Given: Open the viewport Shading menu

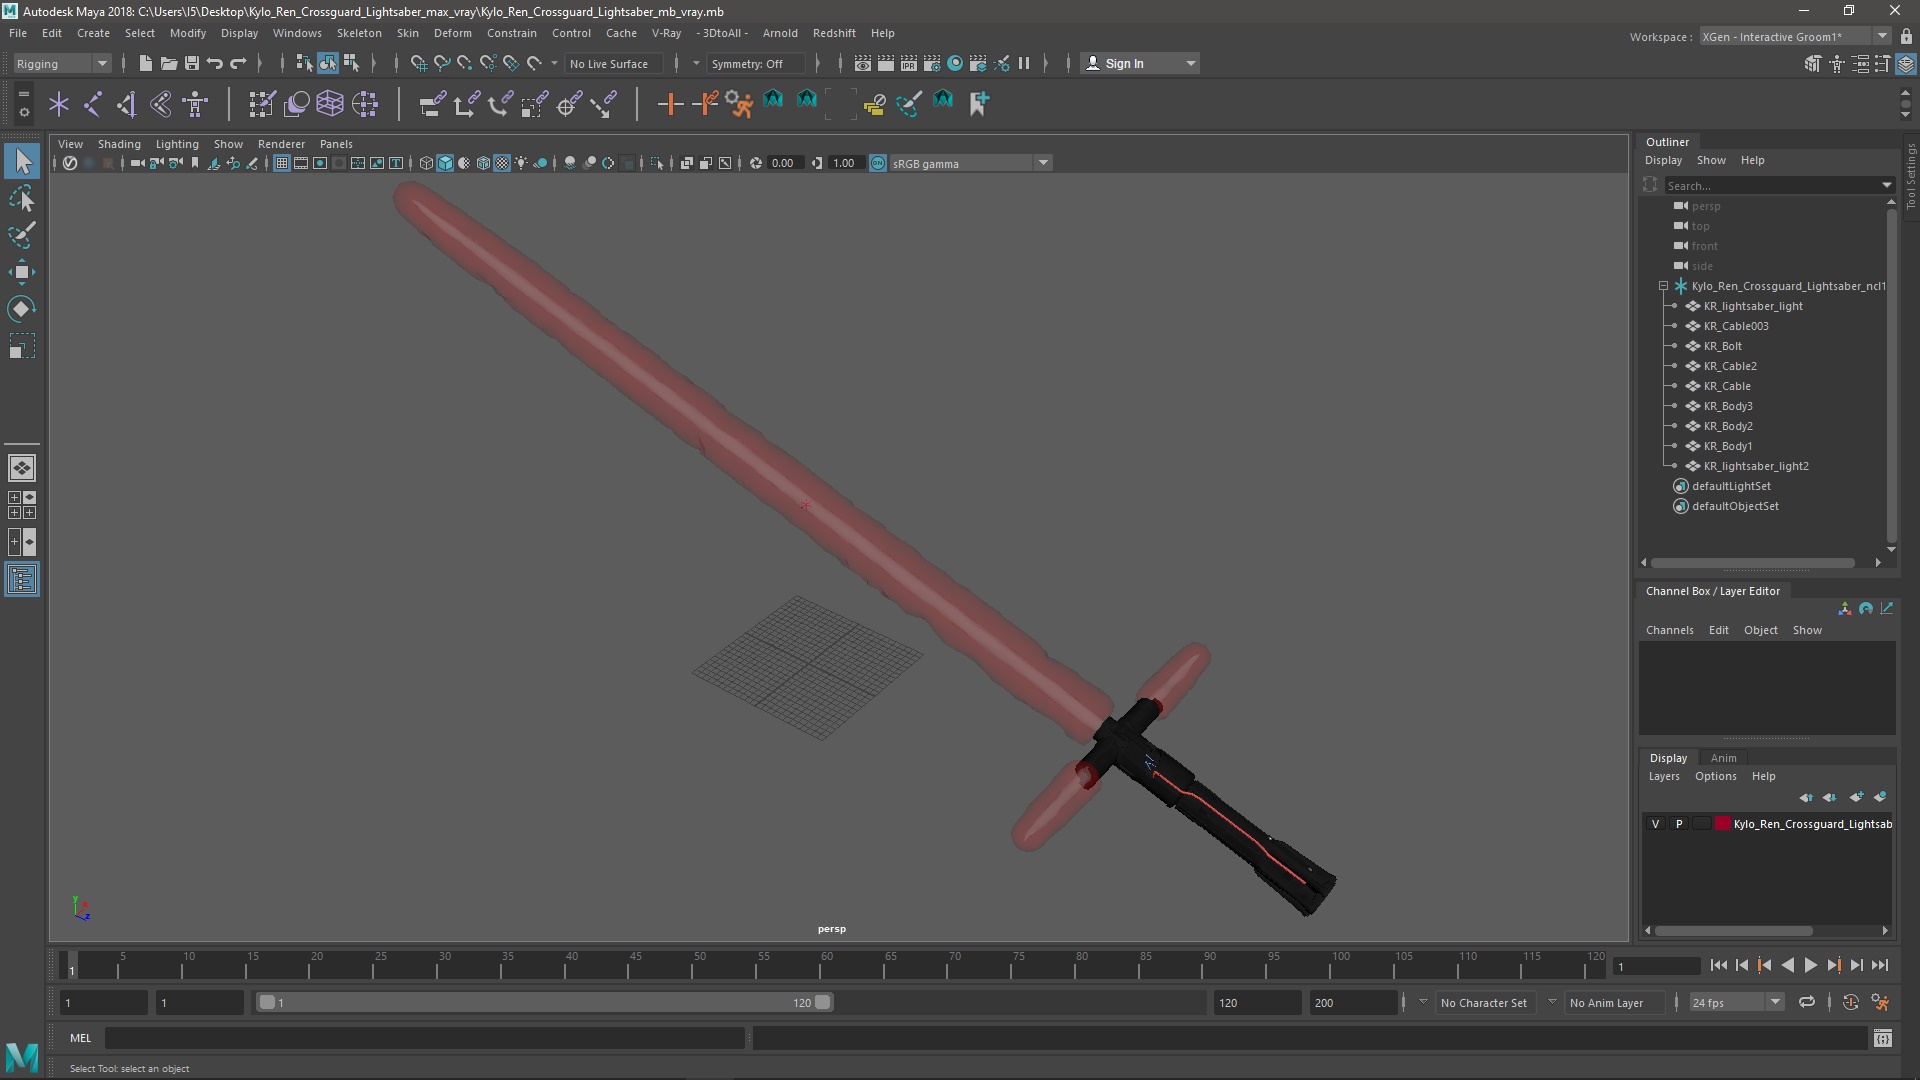Looking at the screenshot, I should [119, 144].
